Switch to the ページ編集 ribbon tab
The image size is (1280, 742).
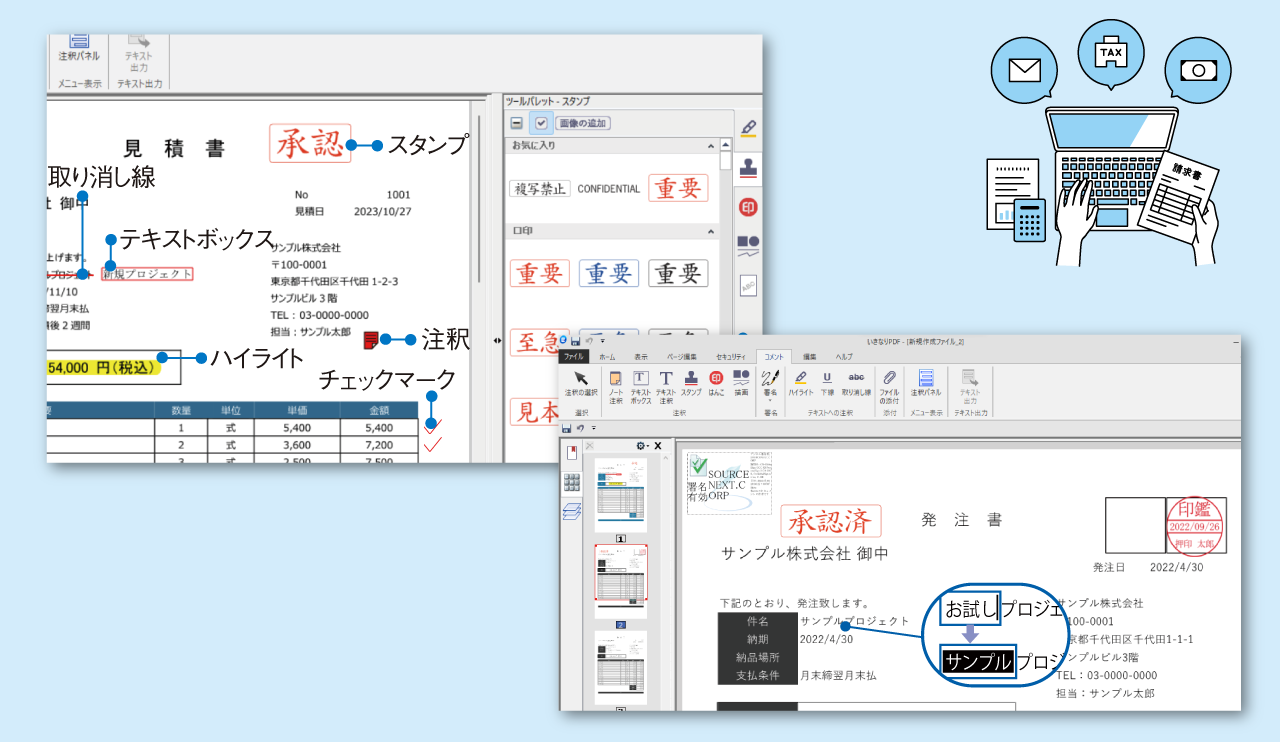point(680,356)
